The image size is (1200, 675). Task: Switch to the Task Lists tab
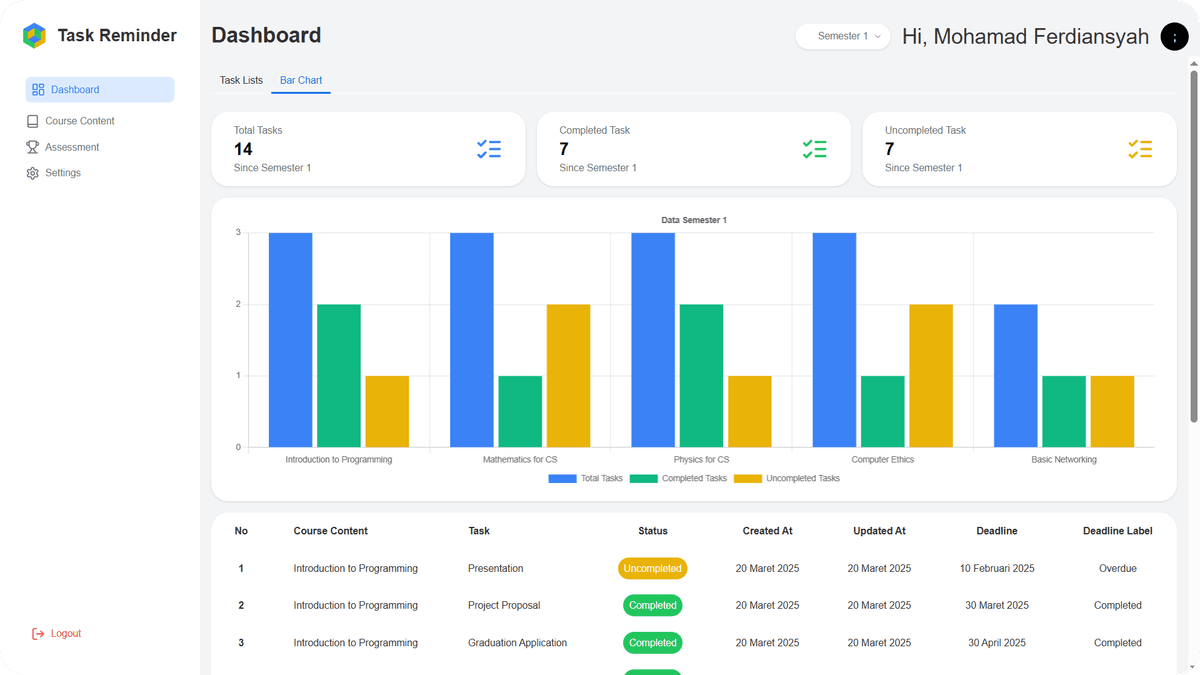coord(241,80)
